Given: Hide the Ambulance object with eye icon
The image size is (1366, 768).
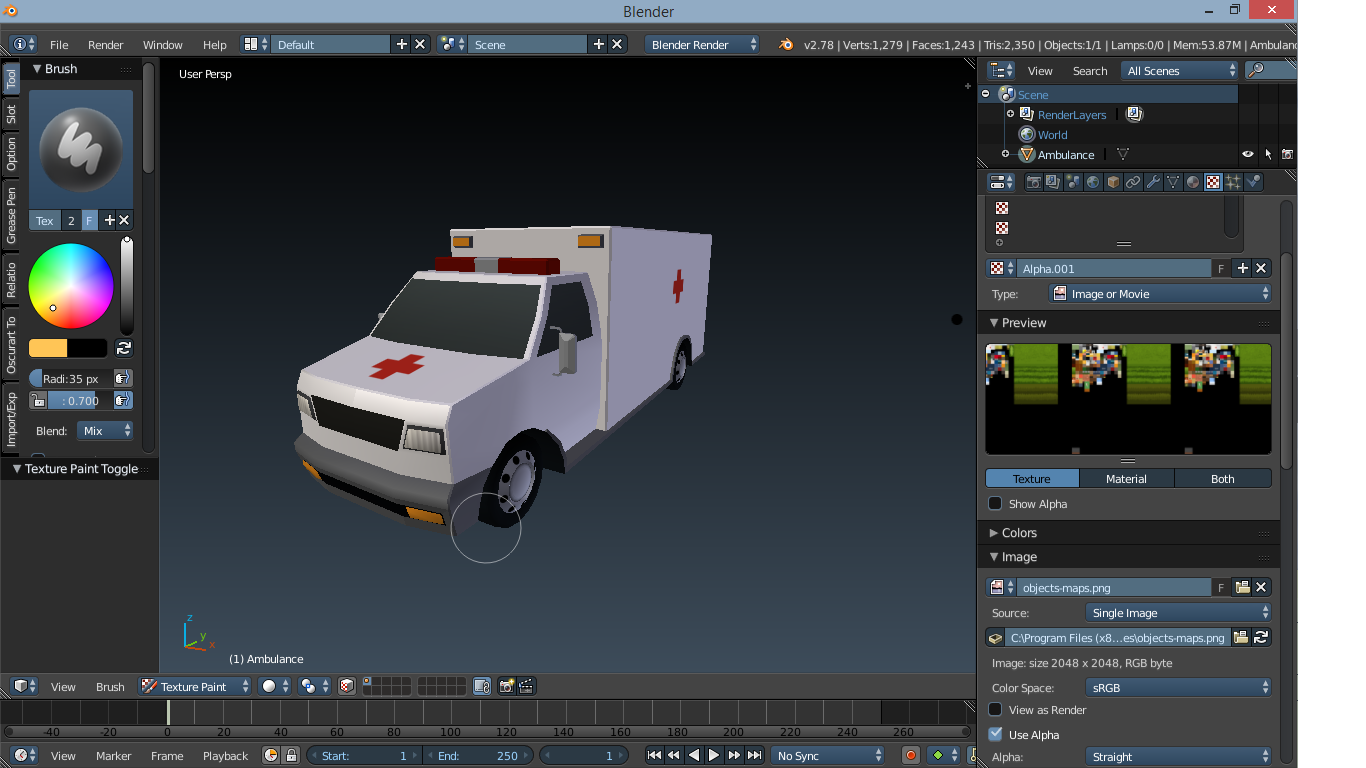Looking at the screenshot, I should pyautogui.click(x=1247, y=155).
